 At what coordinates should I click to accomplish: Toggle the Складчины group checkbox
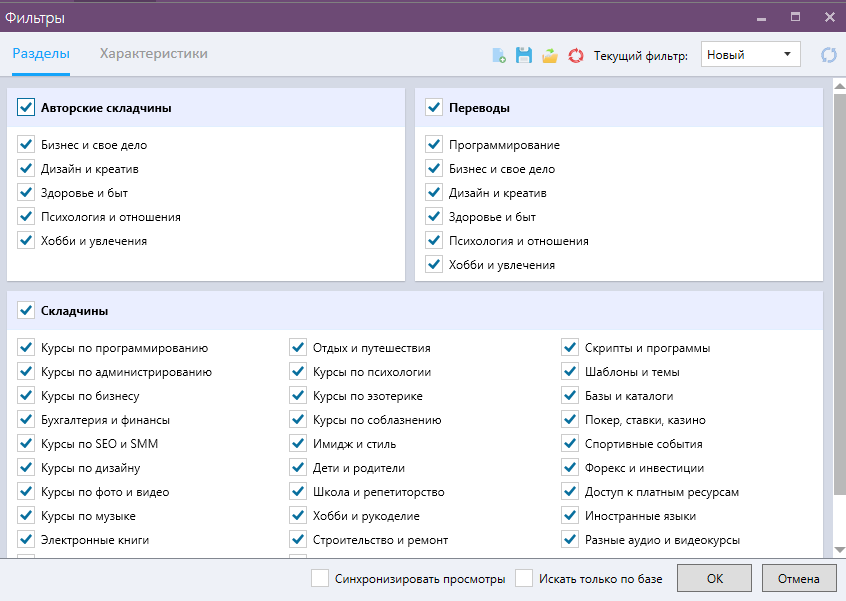click(x=26, y=311)
